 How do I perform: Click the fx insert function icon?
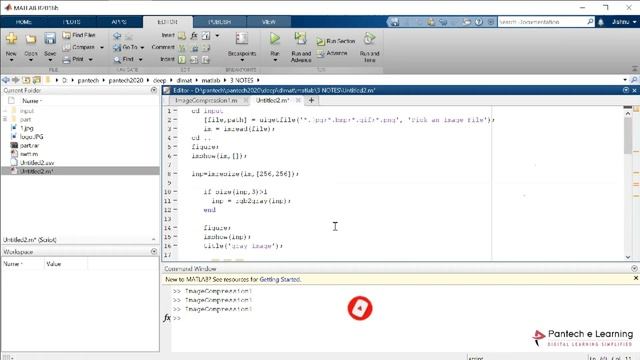(x=194, y=36)
